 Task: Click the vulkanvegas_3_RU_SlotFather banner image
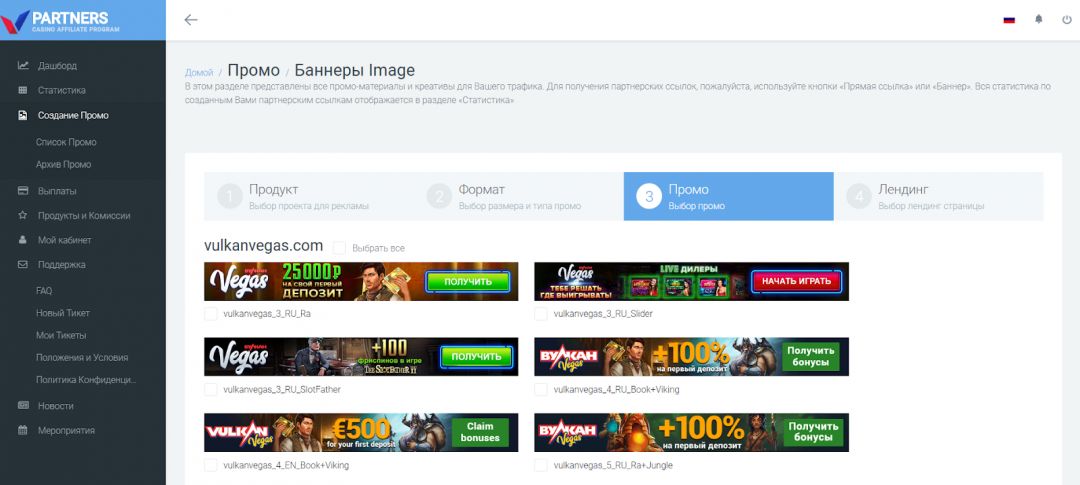(x=361, y=357)
